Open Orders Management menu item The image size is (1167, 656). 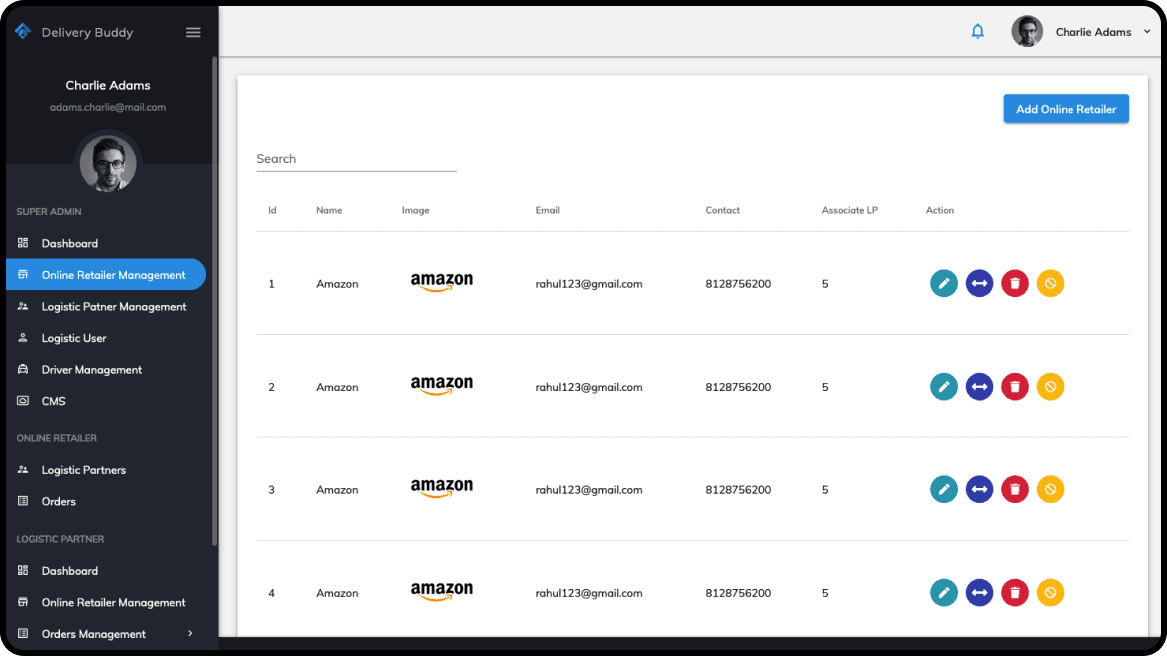[x=94, y=634]
